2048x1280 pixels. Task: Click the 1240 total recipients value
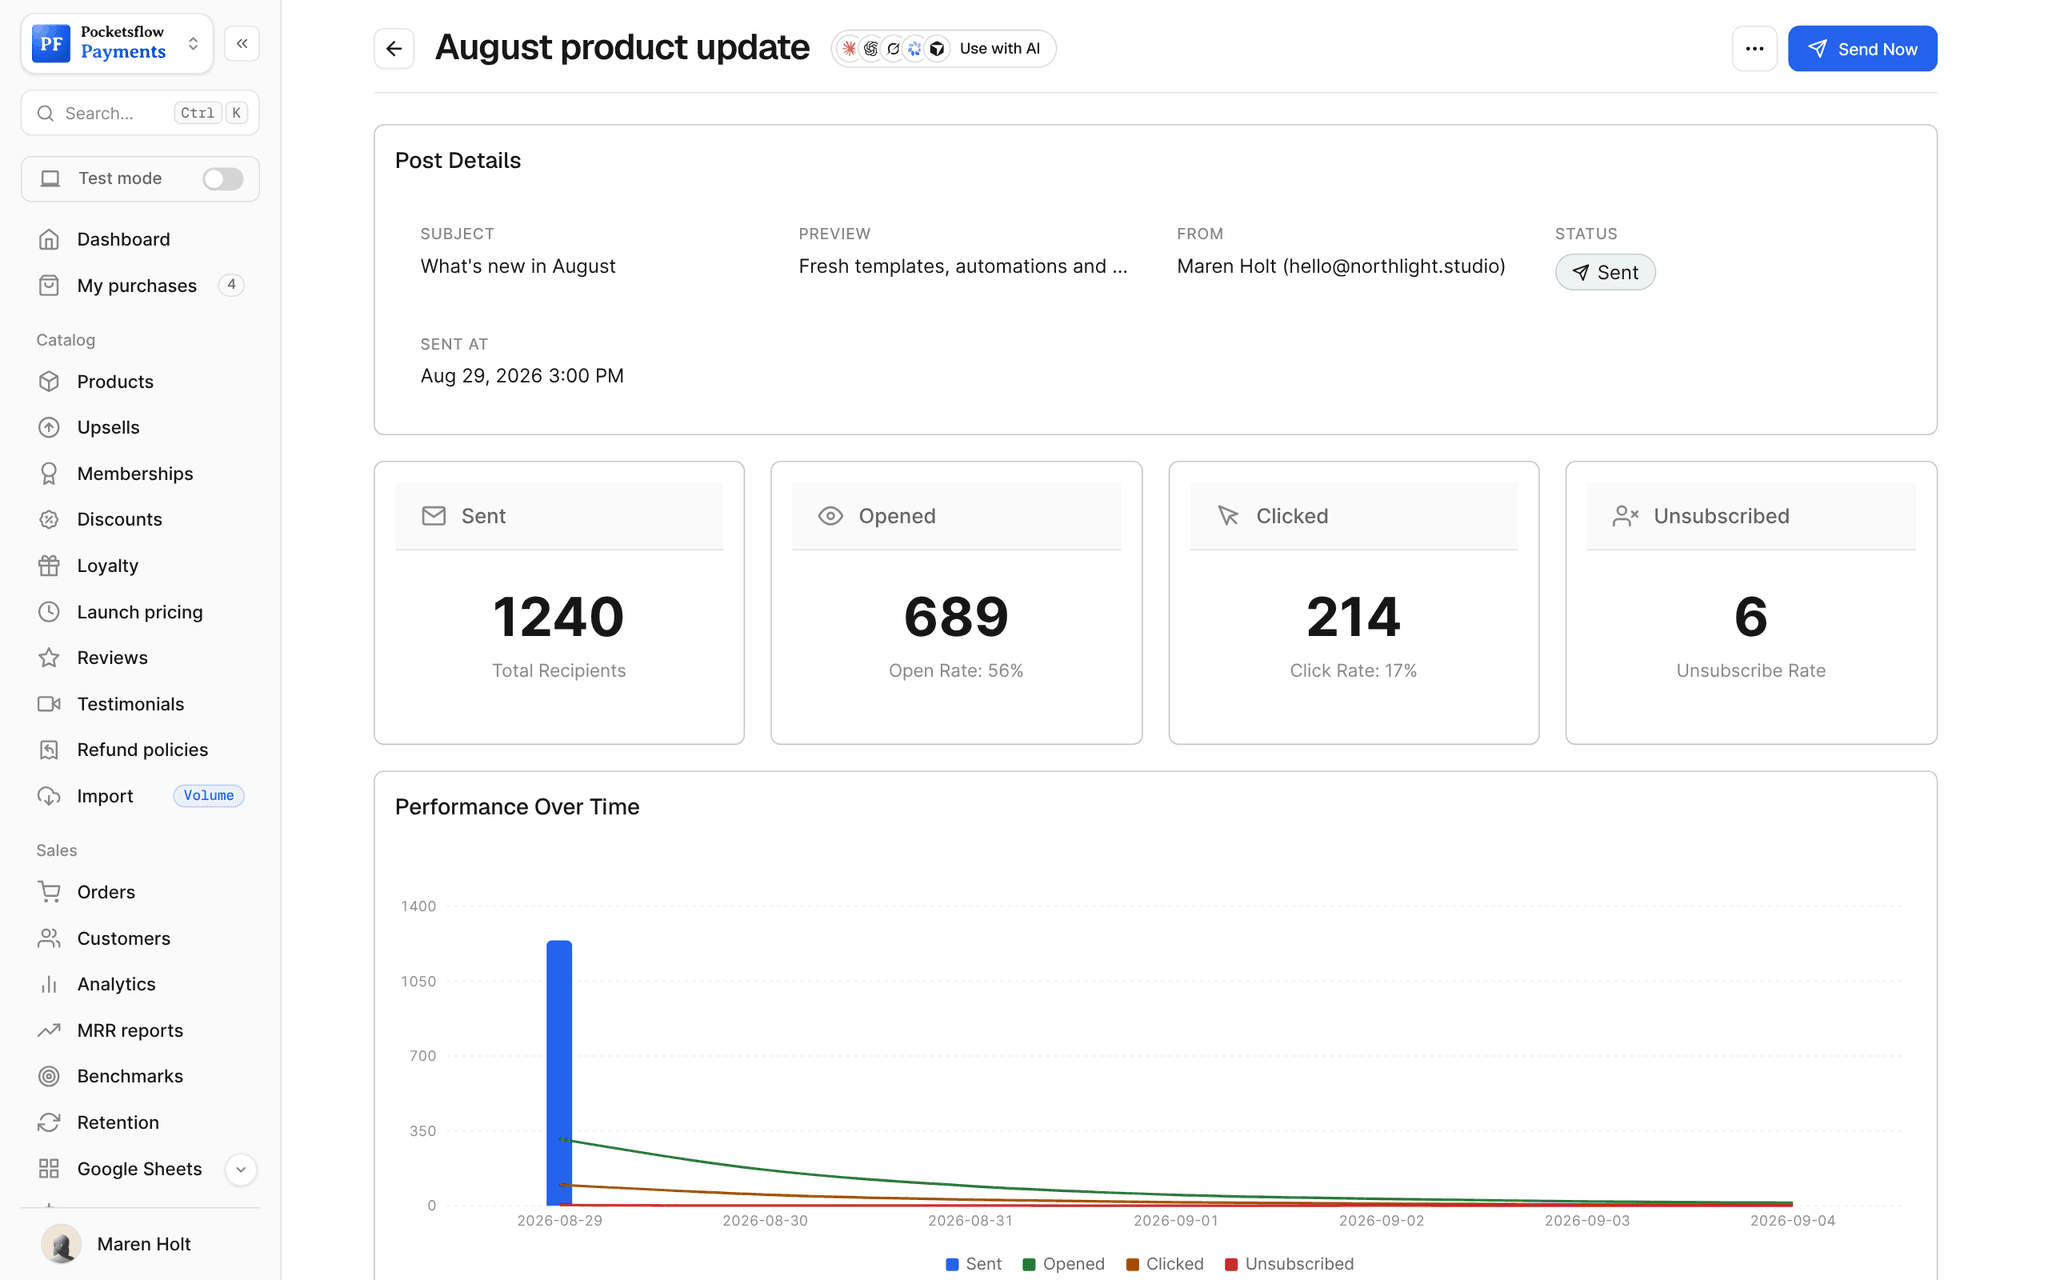tap(558, 616)
